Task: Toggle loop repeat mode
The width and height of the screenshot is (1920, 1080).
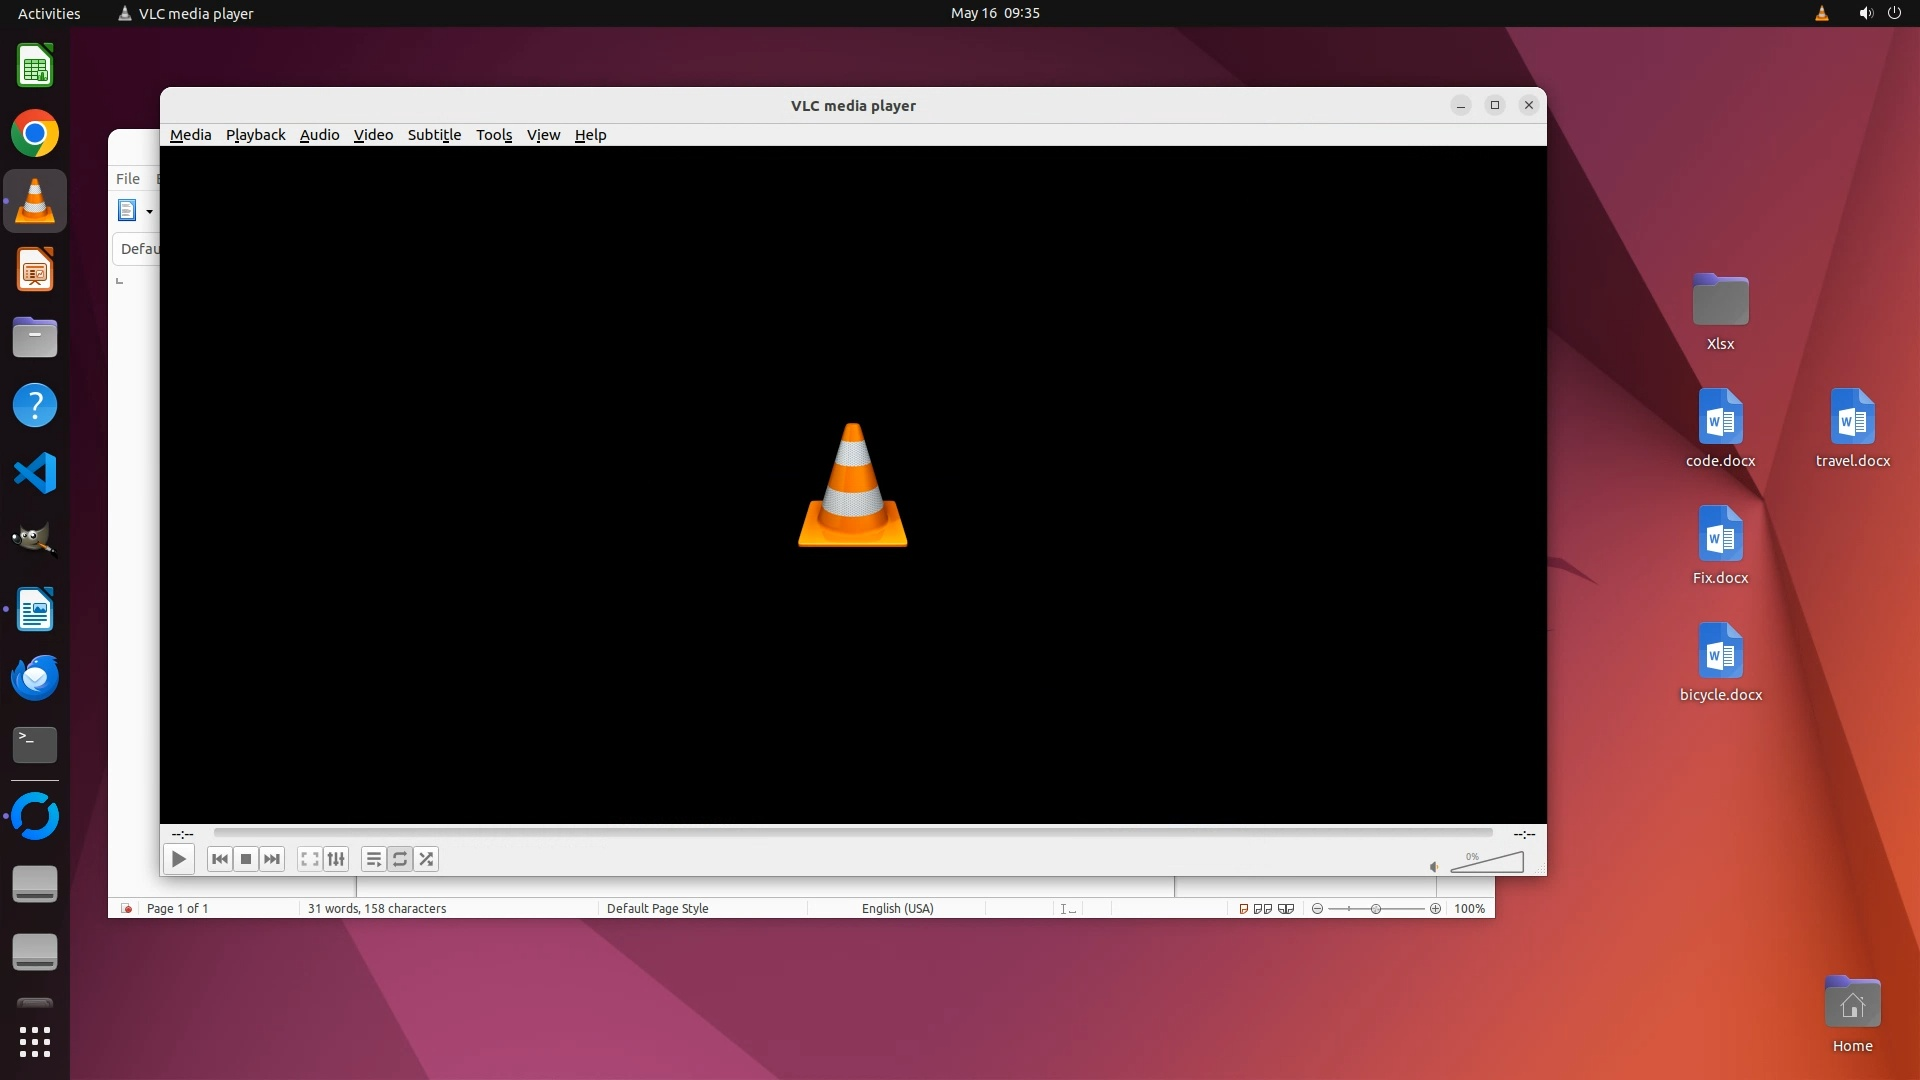Action: pyautogui.click(x=399, y=859)
